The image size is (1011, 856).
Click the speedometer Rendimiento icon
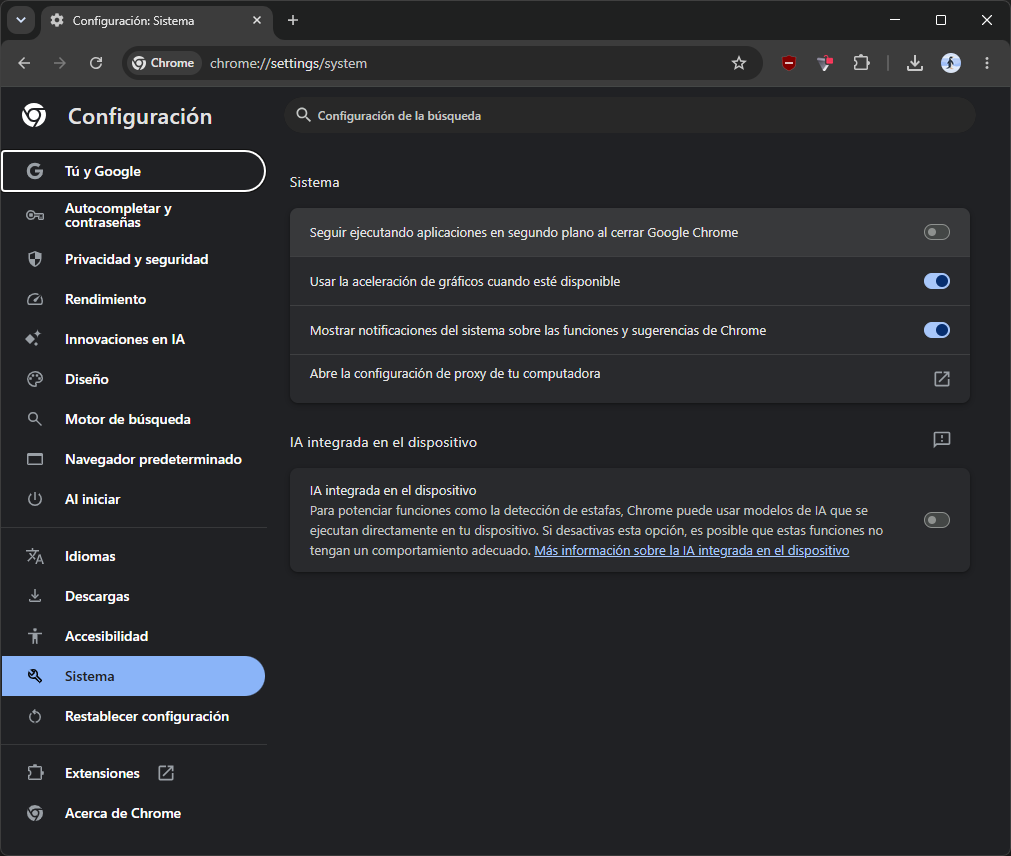point(35,299)
